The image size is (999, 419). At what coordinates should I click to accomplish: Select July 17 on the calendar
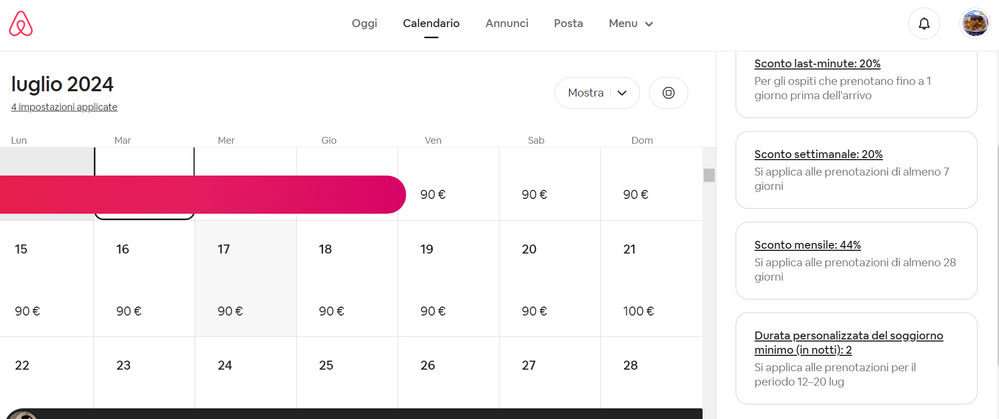245,279
